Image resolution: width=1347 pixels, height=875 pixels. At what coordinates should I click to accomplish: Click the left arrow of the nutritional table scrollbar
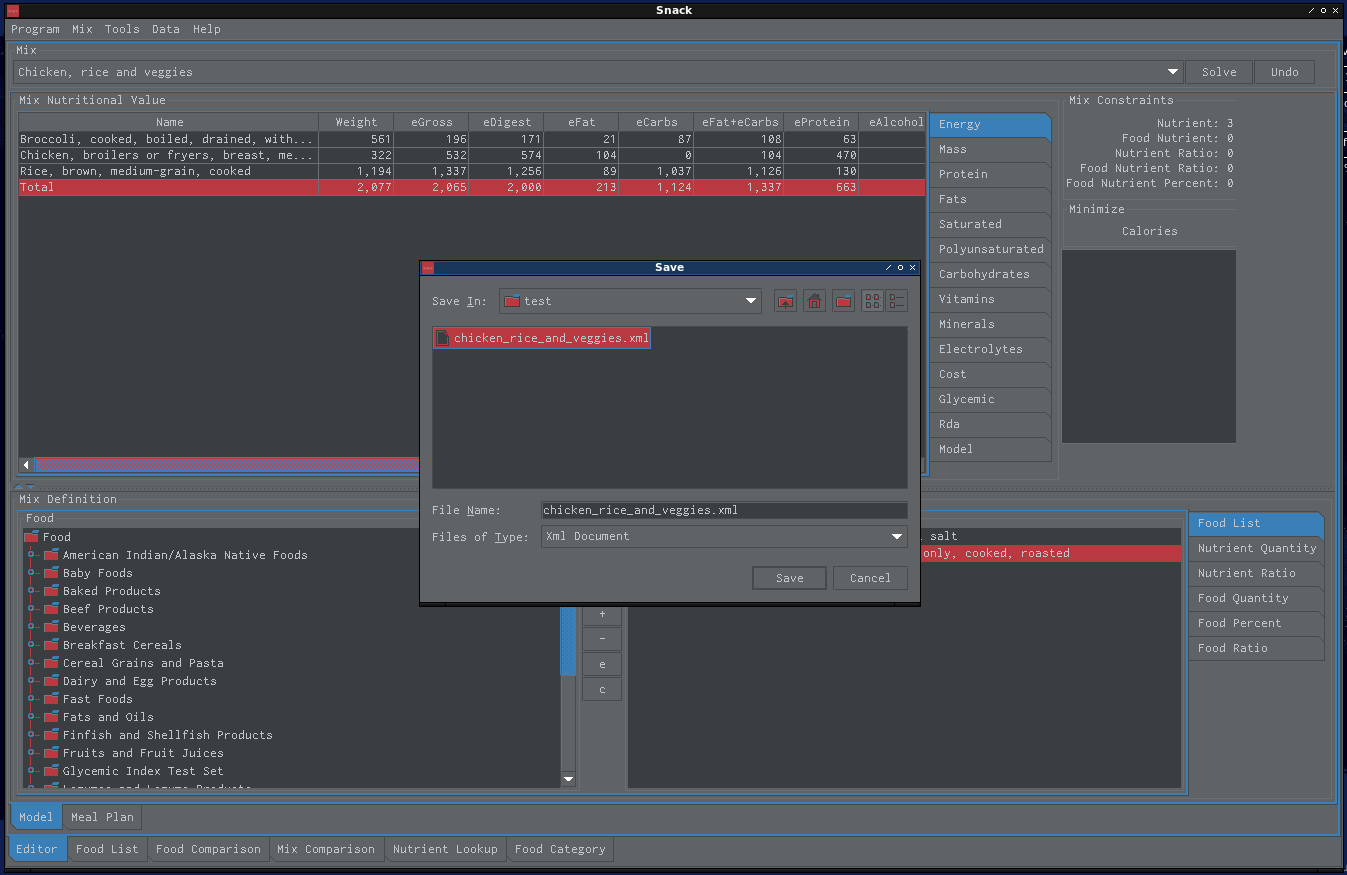[26, 465]
